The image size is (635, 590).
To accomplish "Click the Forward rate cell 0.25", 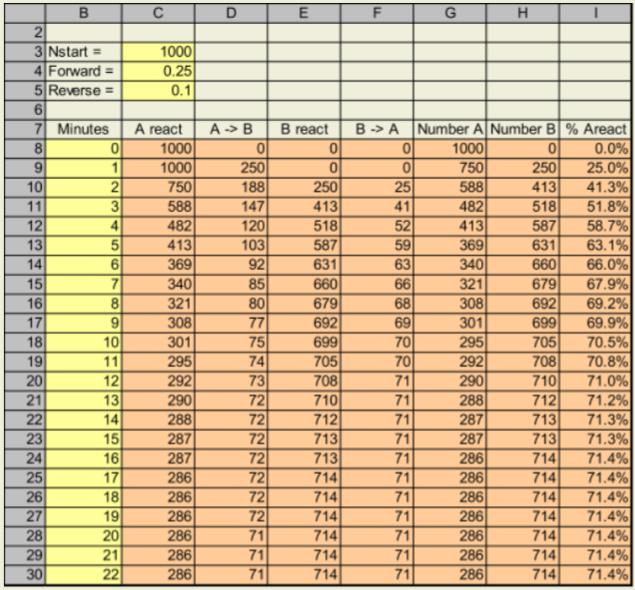I will pyautogui.click(x=161, y=71).
